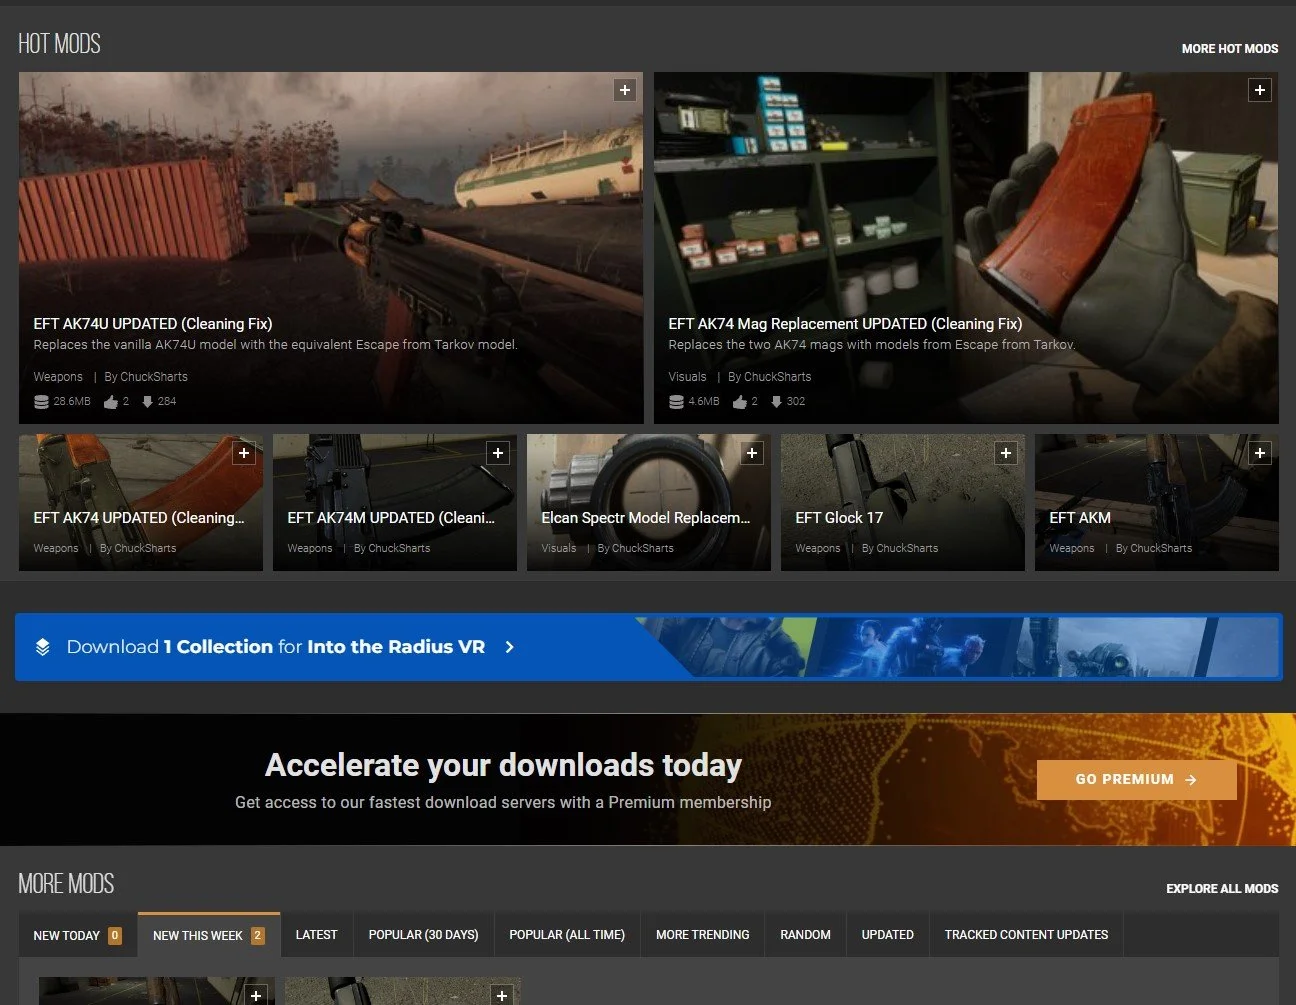Click the plus icon on EFT AK74U card
Screen dimensions: 1296x1005
[x=625, y=89]
